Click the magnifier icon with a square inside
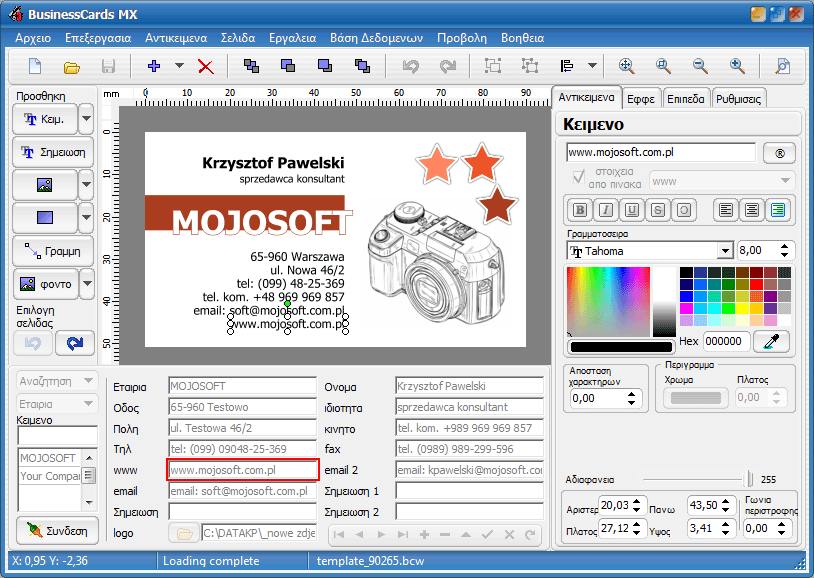814x578 pixels. pyautogui.click(x=663, y=66)
